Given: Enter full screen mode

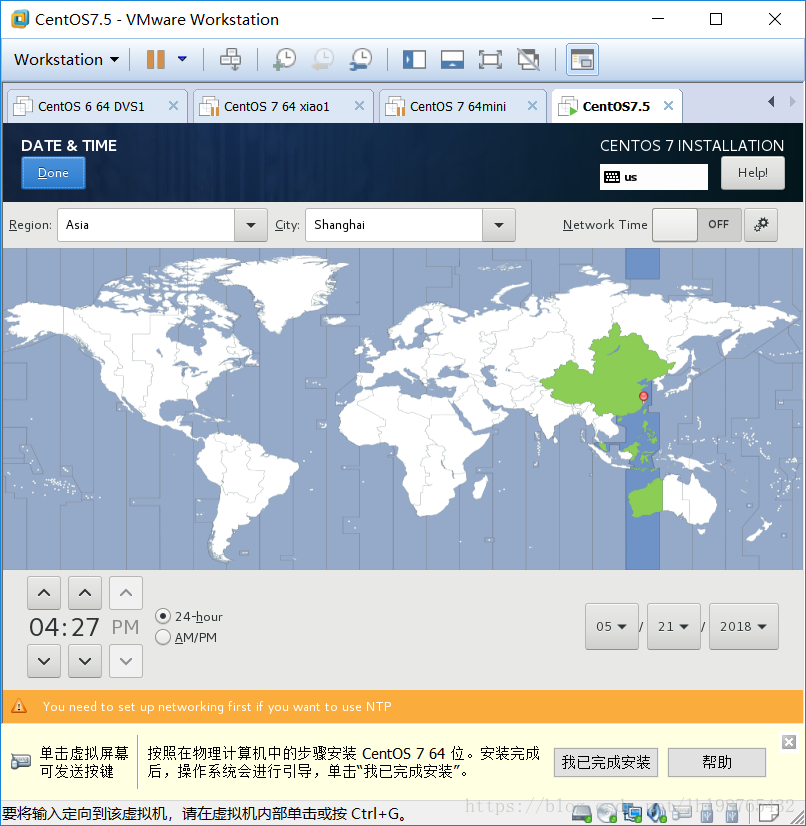Looking at the screenshot, I should click(490, 60).
